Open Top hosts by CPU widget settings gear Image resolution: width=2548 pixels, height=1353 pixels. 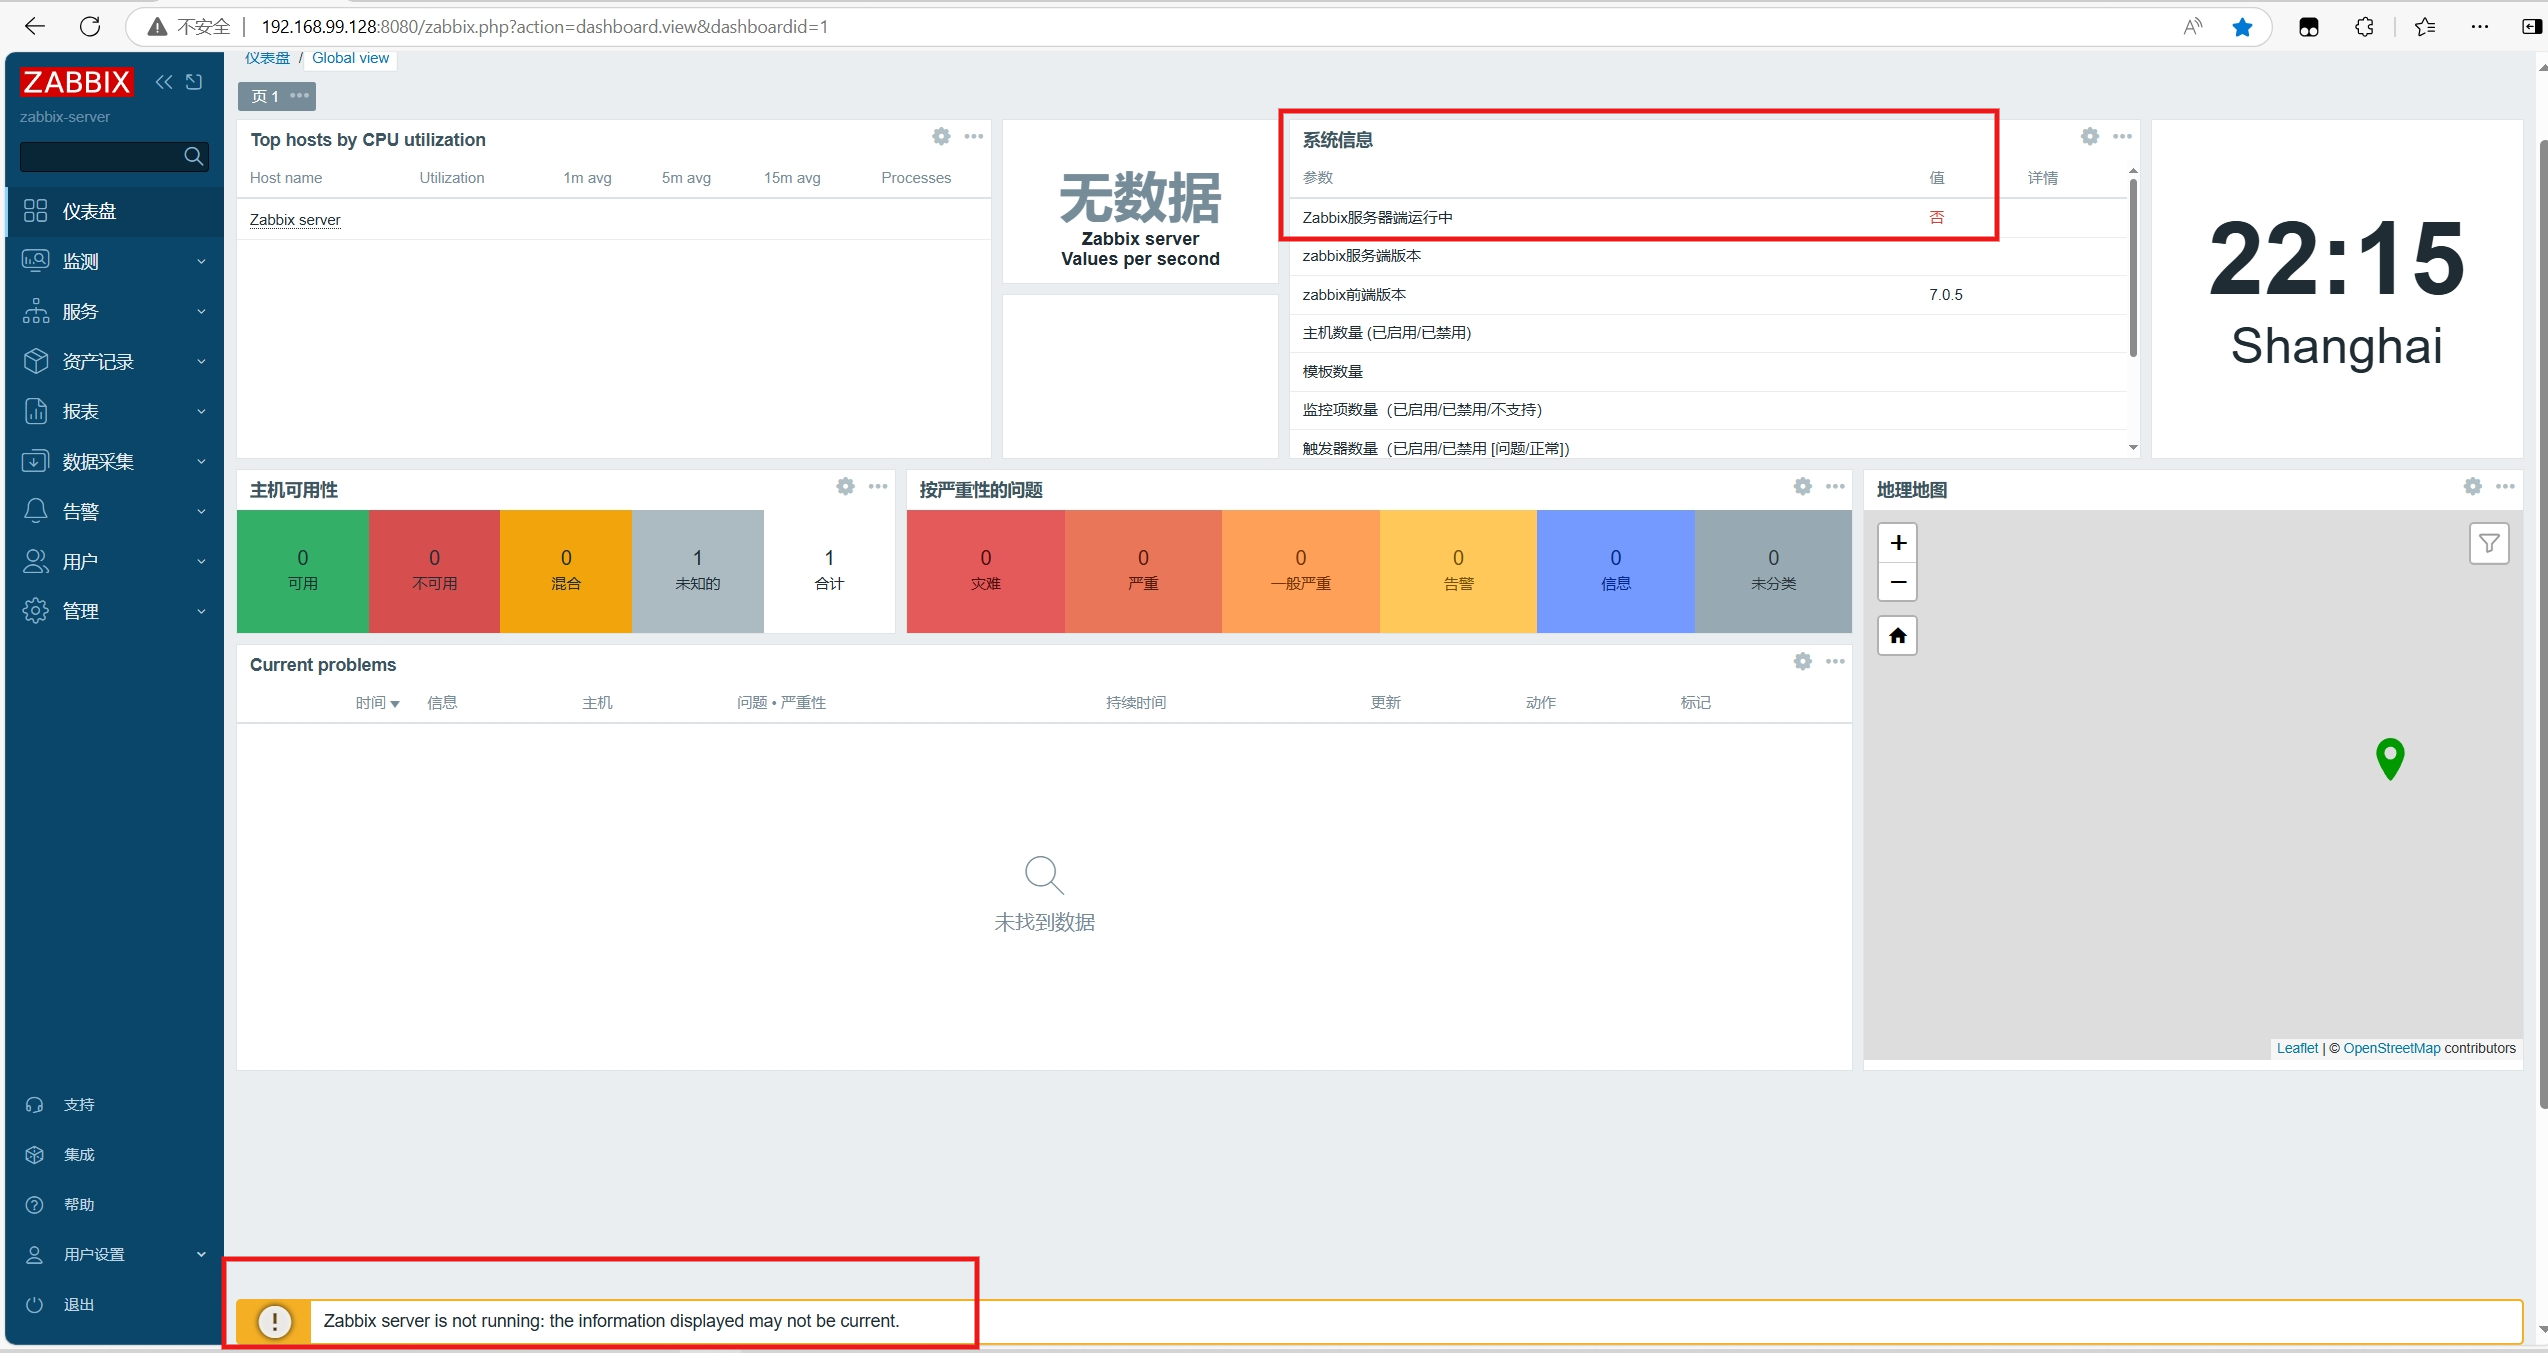click(941, 136)
